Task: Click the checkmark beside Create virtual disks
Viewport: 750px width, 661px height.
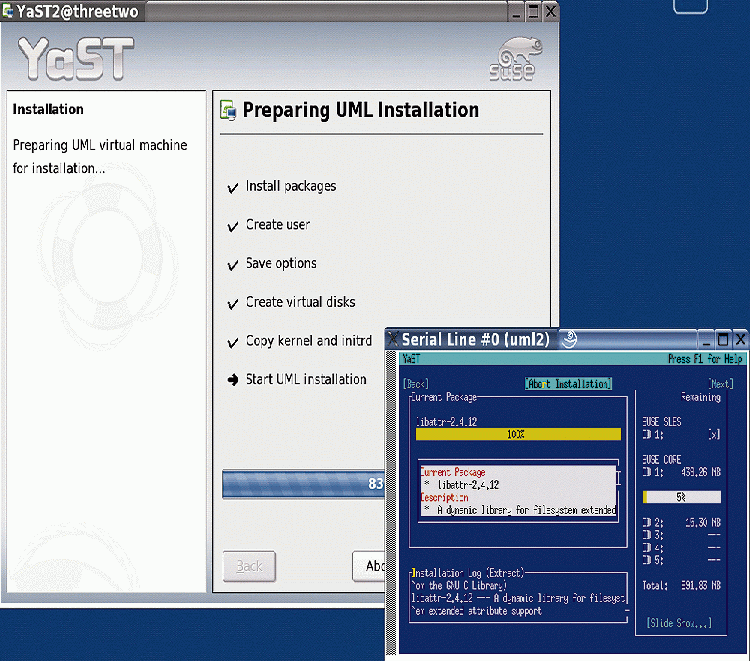Action: coord(233,304)
